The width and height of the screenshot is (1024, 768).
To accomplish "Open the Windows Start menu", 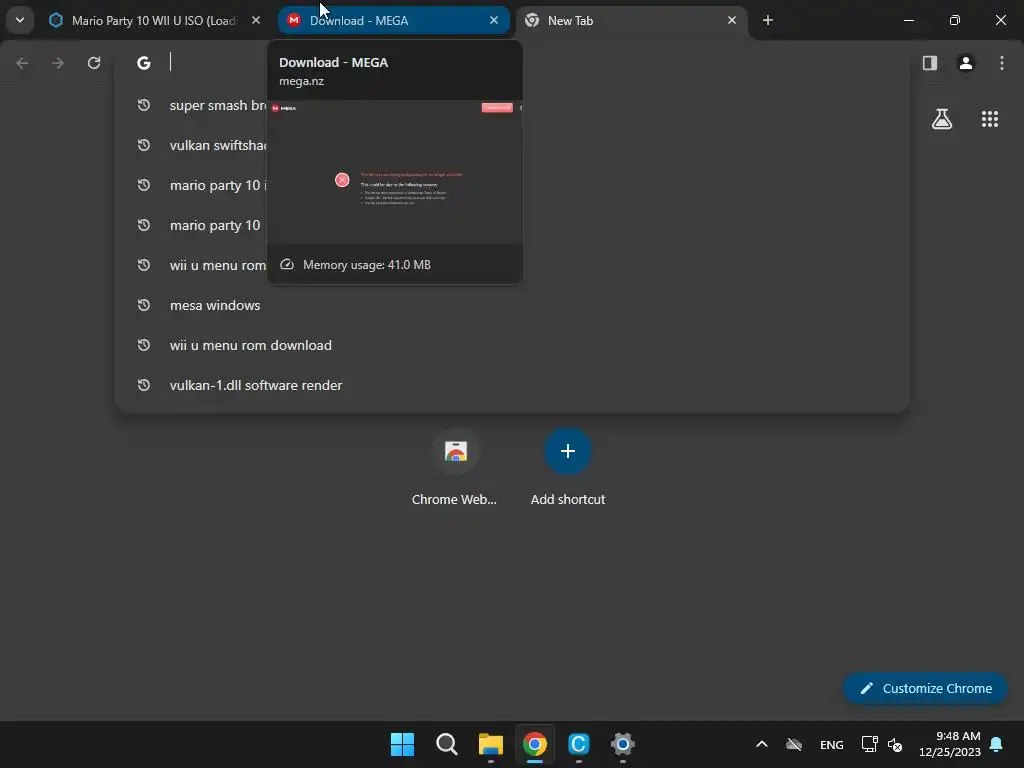I will [x=402, y=744].
